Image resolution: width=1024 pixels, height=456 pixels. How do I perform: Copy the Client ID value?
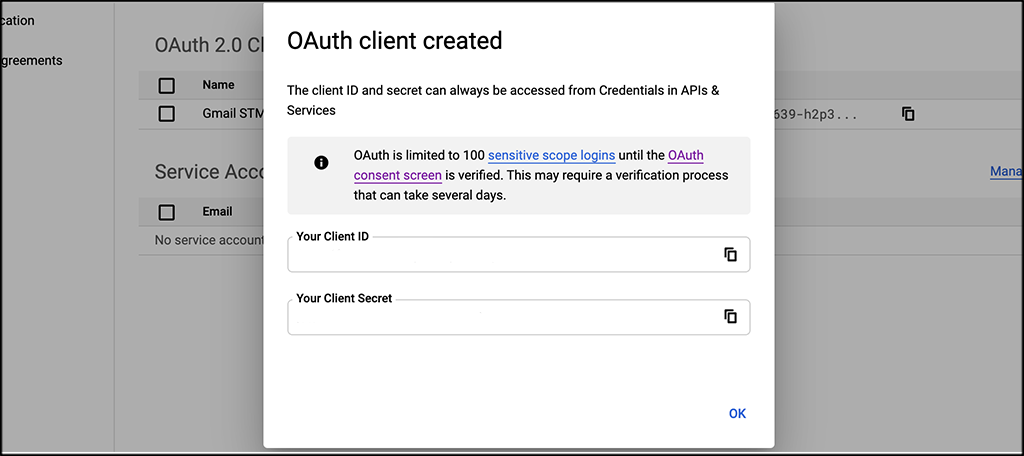click(730, 255)
